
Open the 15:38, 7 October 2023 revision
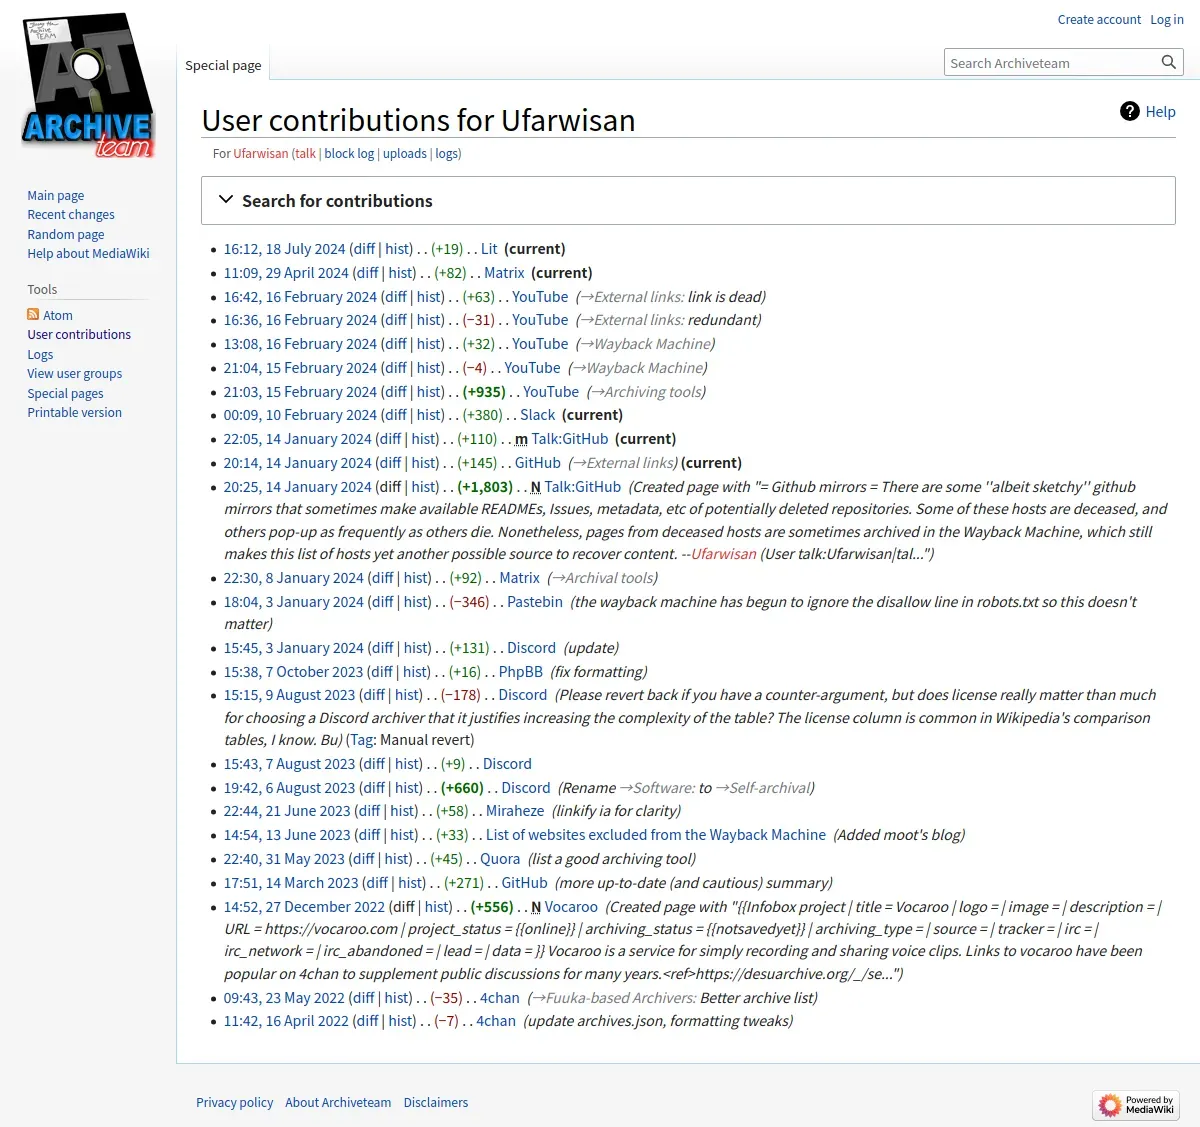click(293, 672)
